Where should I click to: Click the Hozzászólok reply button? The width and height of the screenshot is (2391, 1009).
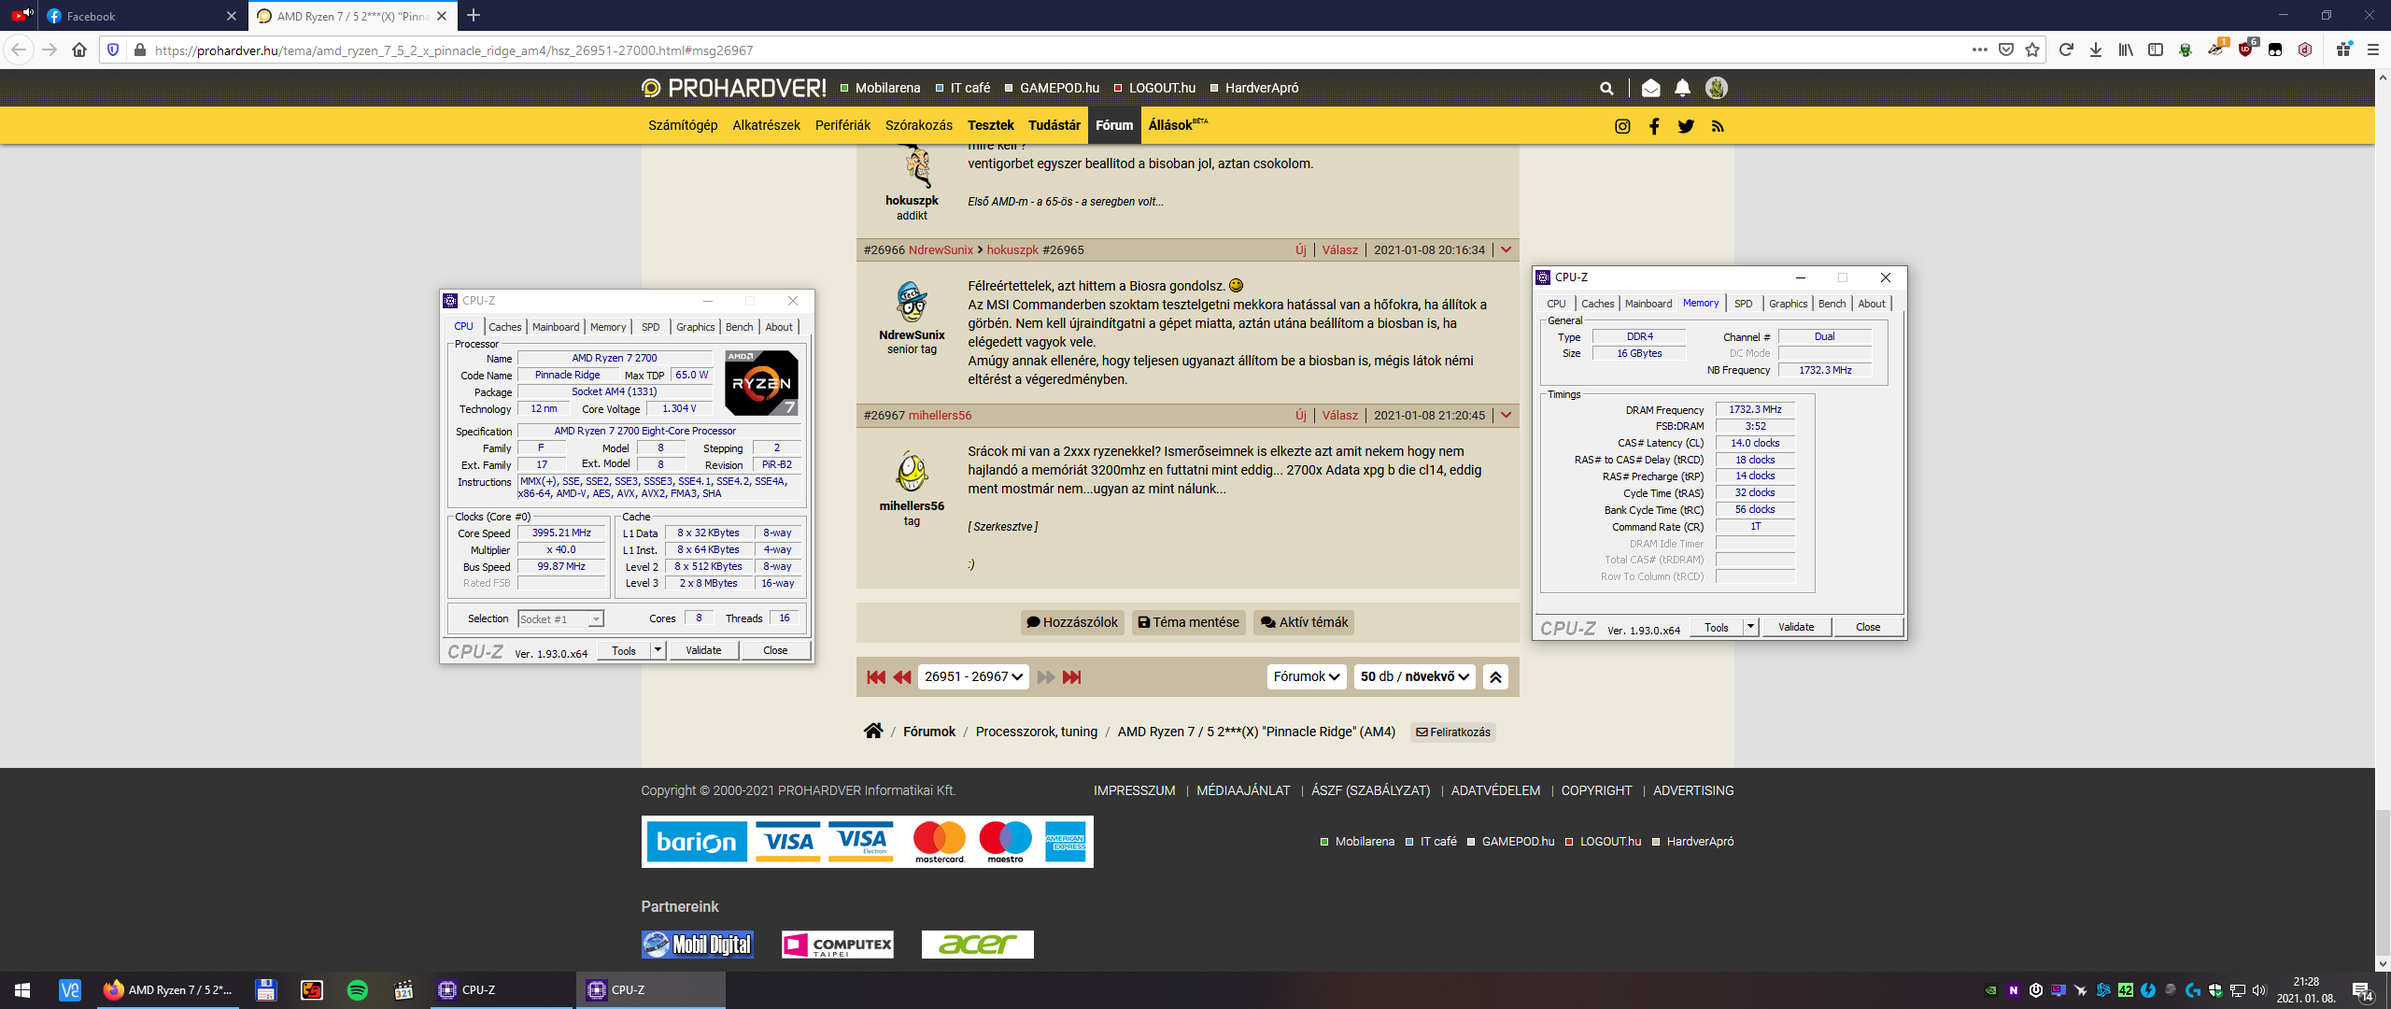coord(1072,622)
